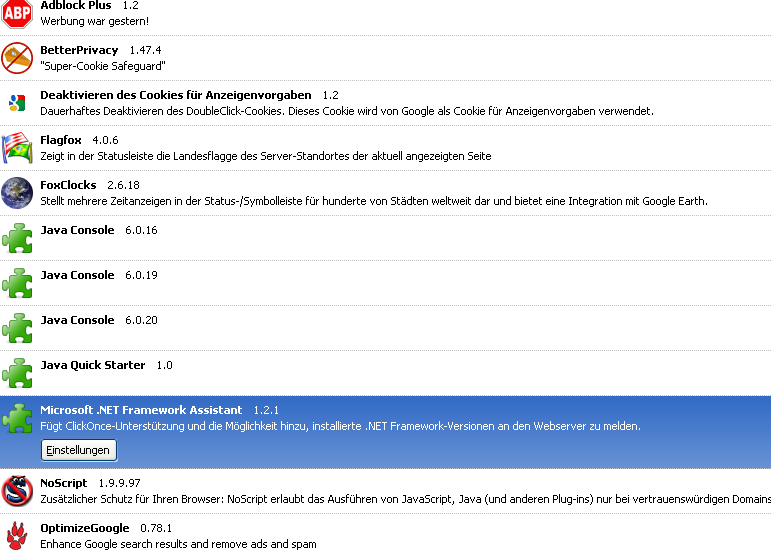Click BetterPrivacy version number 1.47.4
This screenshot has height=554, width=771.
tap(145, 50)
